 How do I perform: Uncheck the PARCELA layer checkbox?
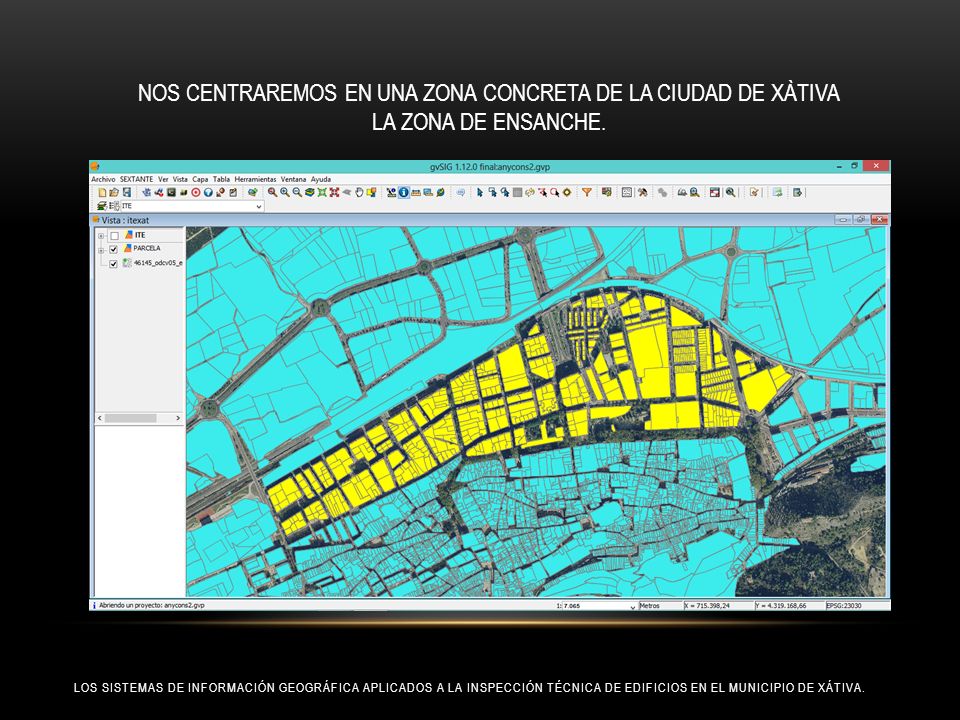(113, 250)
